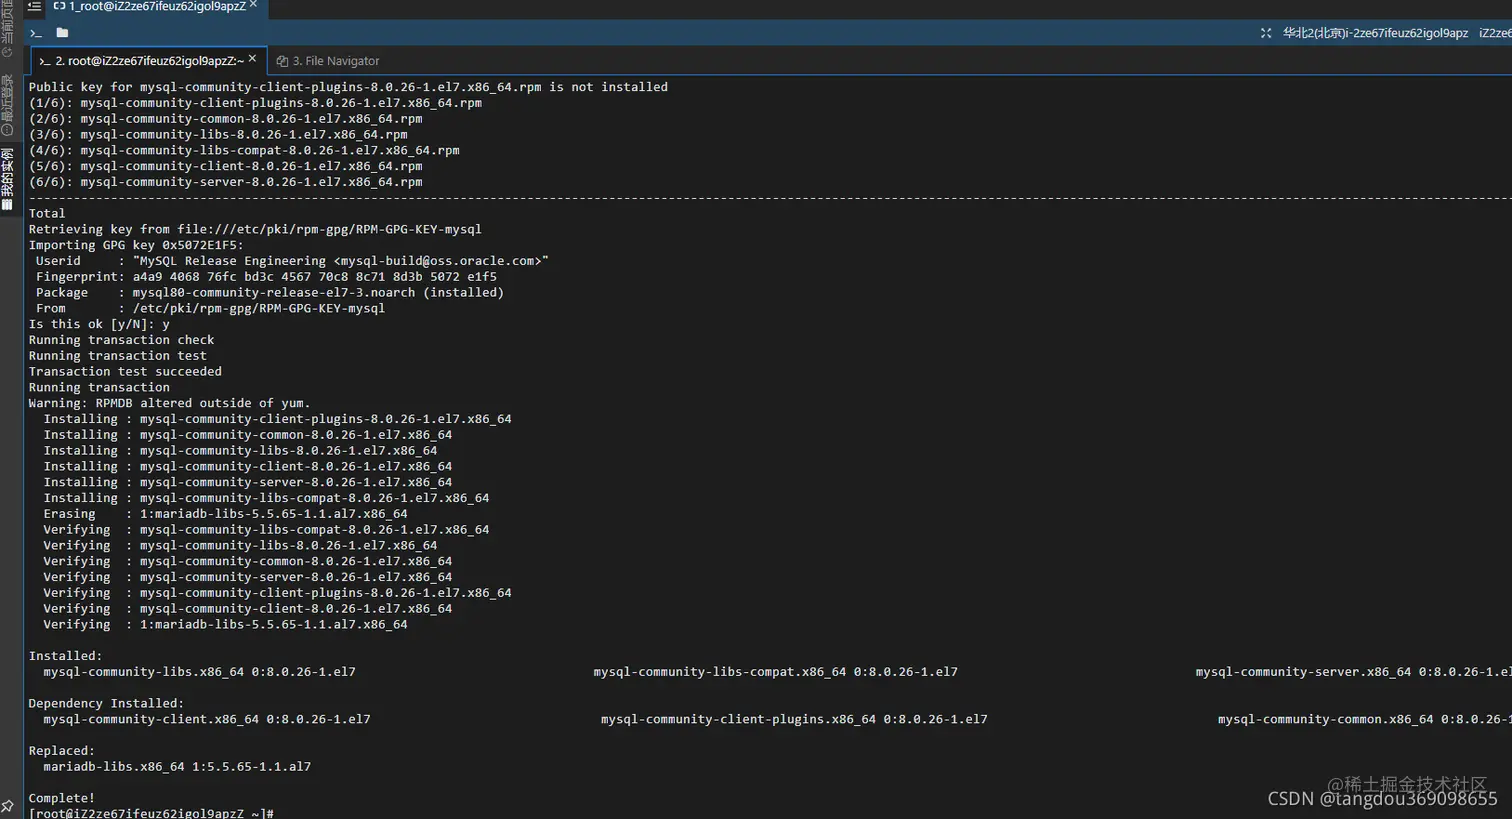Screen dimensions: 1512x819
Task: Click the 'Erasing : 1:mariadb-libs' line
Action: coord(225,514)
